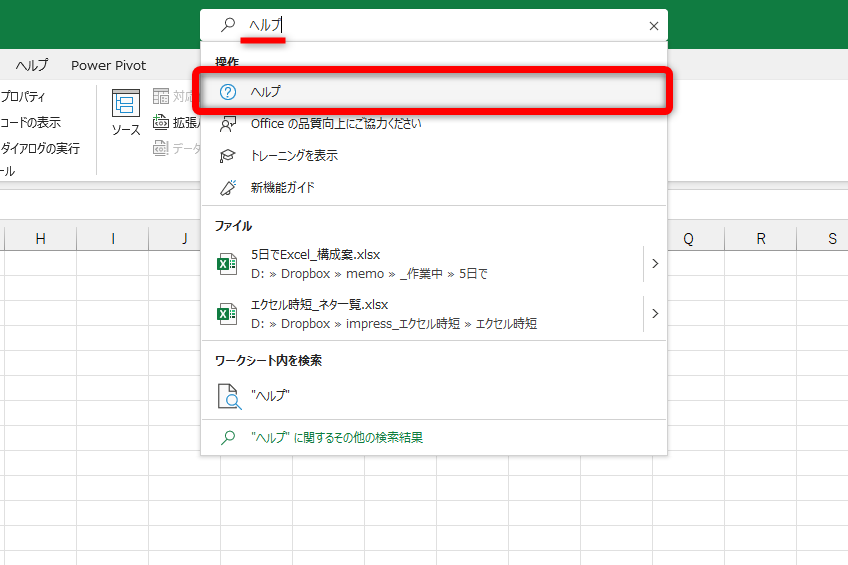
Task: Expand options for エクセル時短_ネタ一覧.xlsx
Action: coord(655,313)
